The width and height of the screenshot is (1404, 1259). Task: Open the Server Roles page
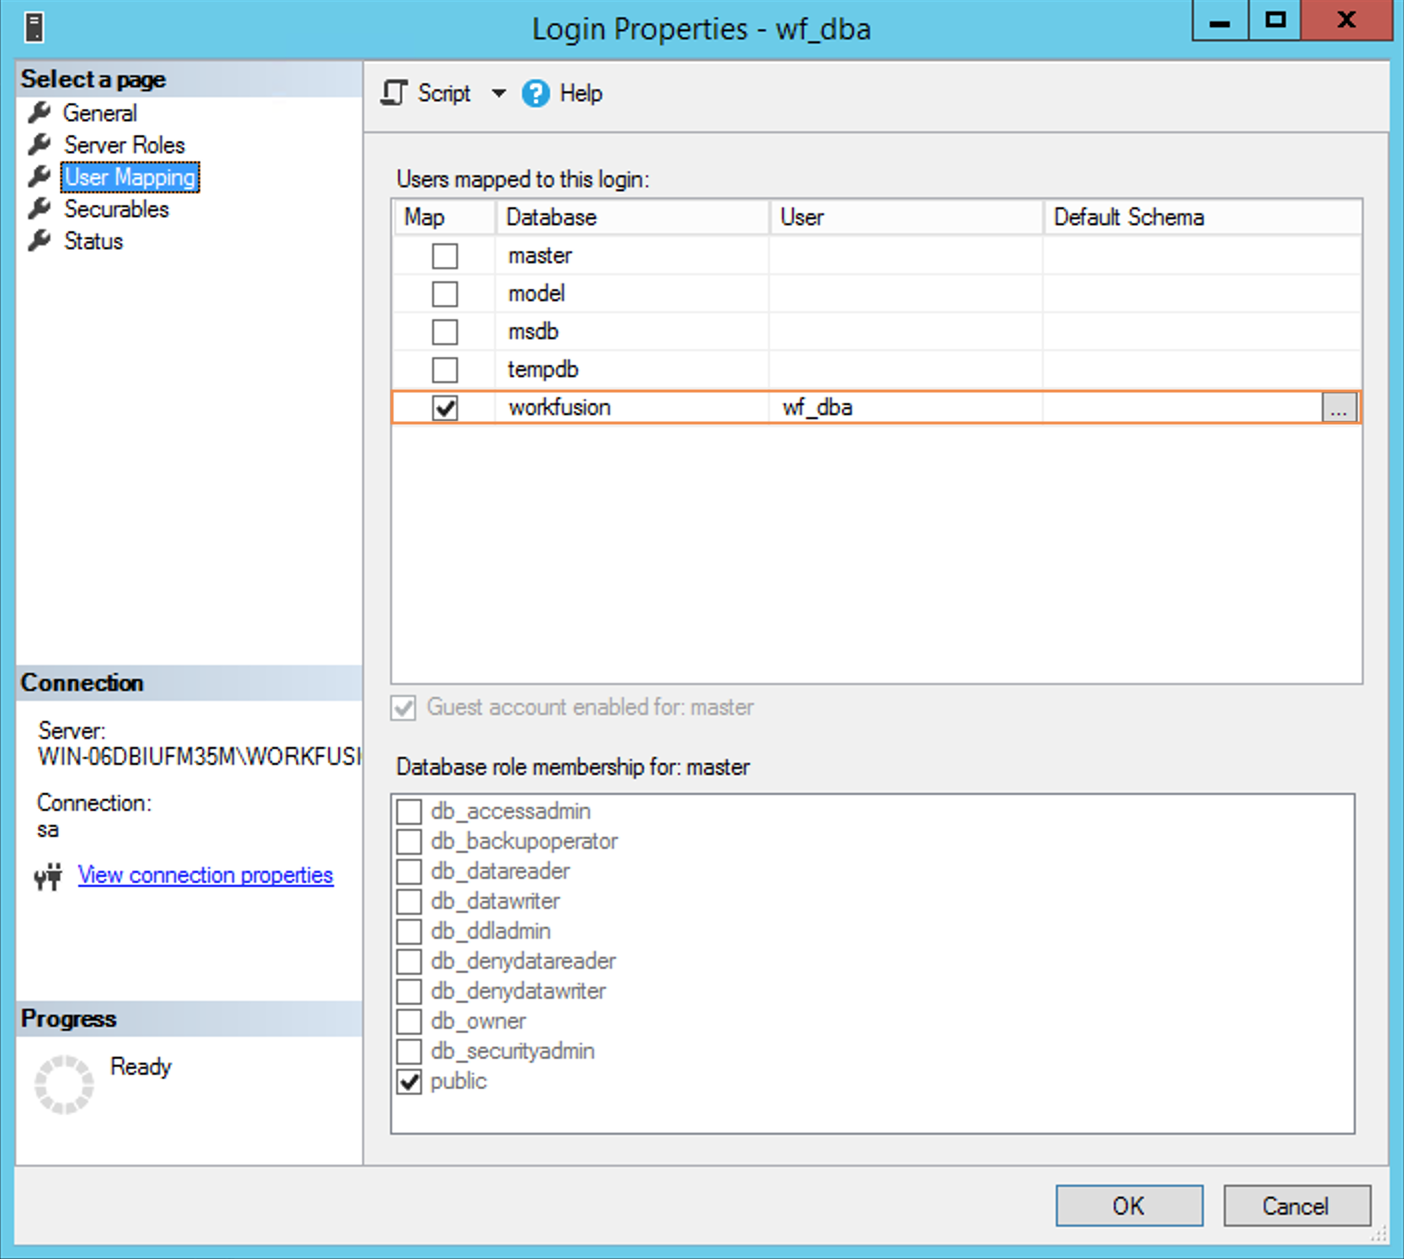(x=125, y=145)
